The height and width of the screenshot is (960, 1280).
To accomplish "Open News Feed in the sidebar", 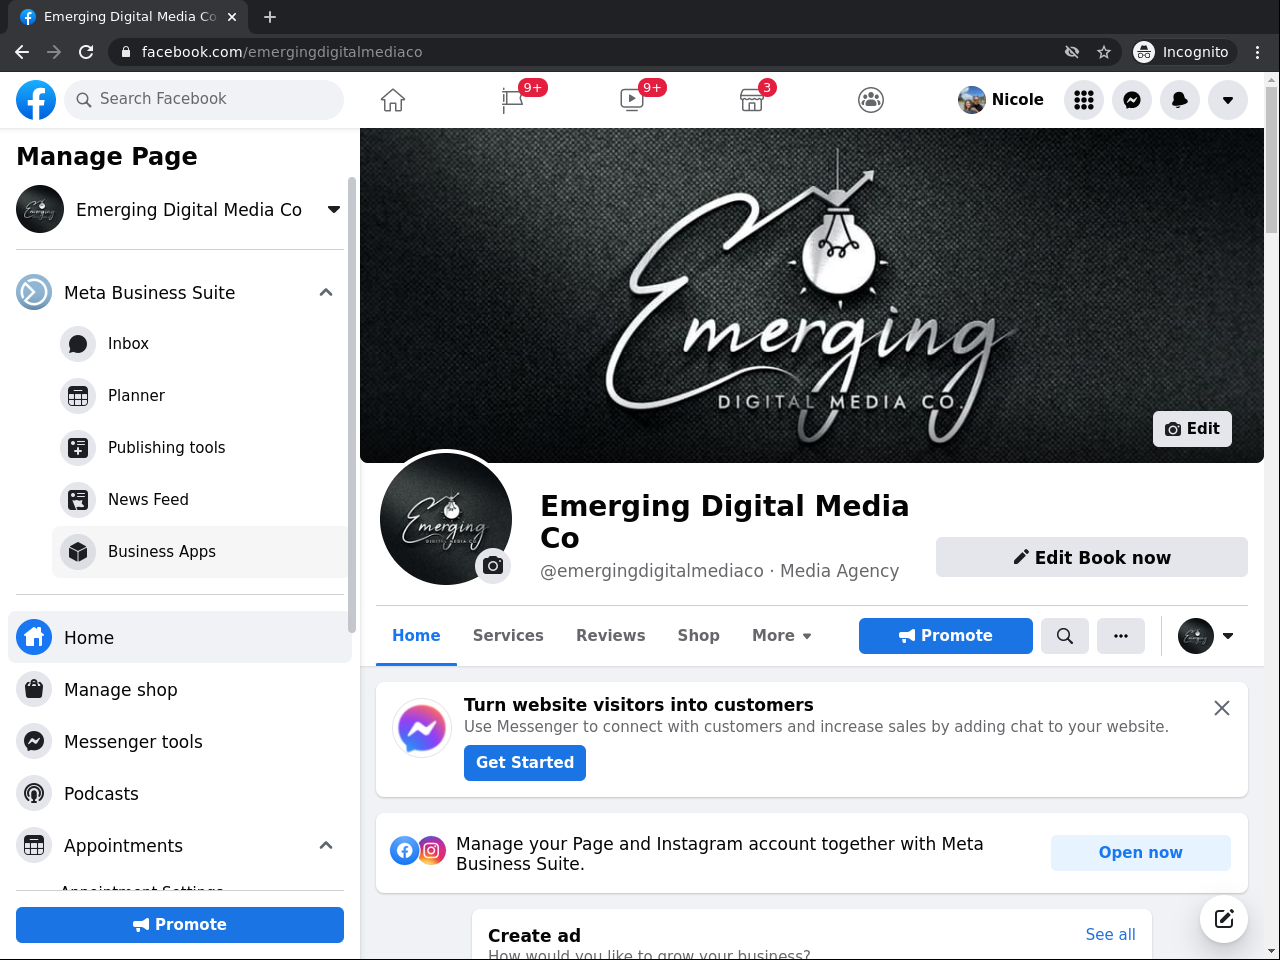I will [200, 500].
